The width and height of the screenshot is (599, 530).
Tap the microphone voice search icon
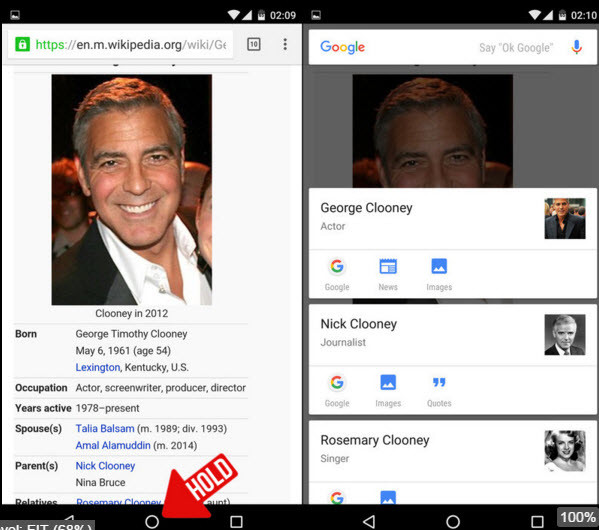point(577,47)
